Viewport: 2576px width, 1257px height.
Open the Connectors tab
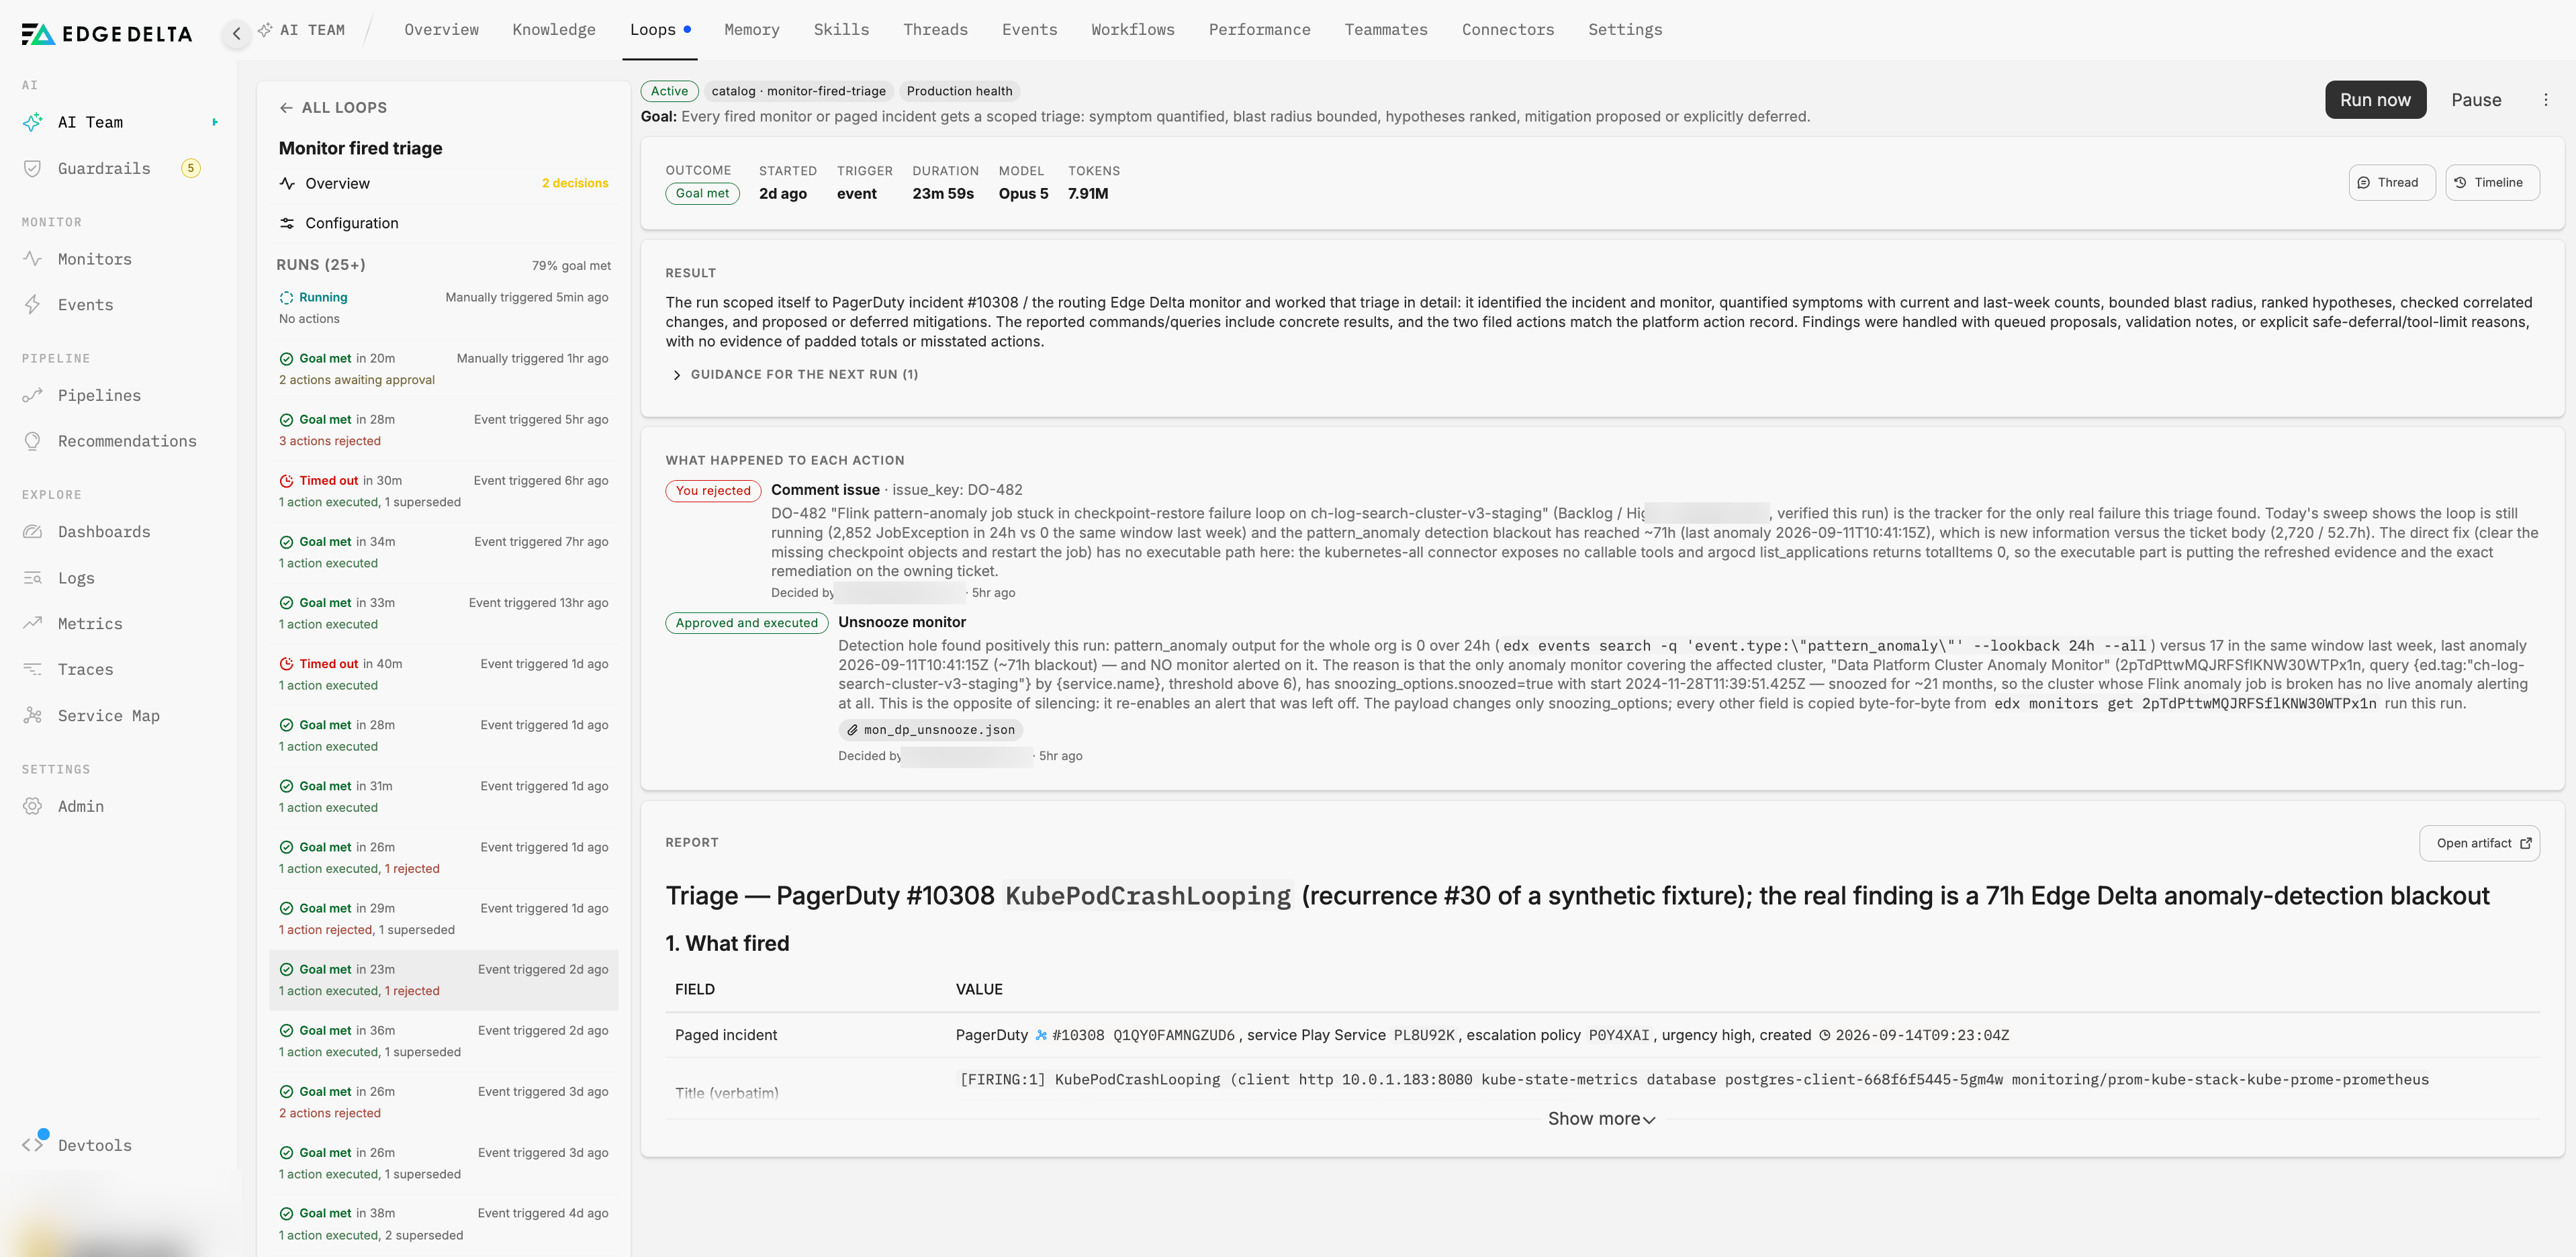point(1508,30)
